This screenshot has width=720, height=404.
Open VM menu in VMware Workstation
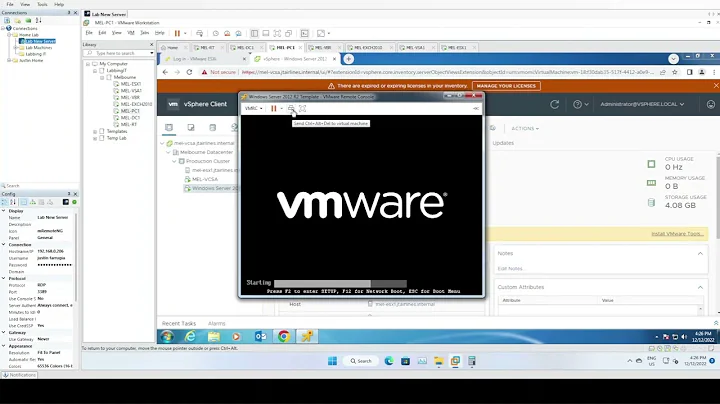131,33
